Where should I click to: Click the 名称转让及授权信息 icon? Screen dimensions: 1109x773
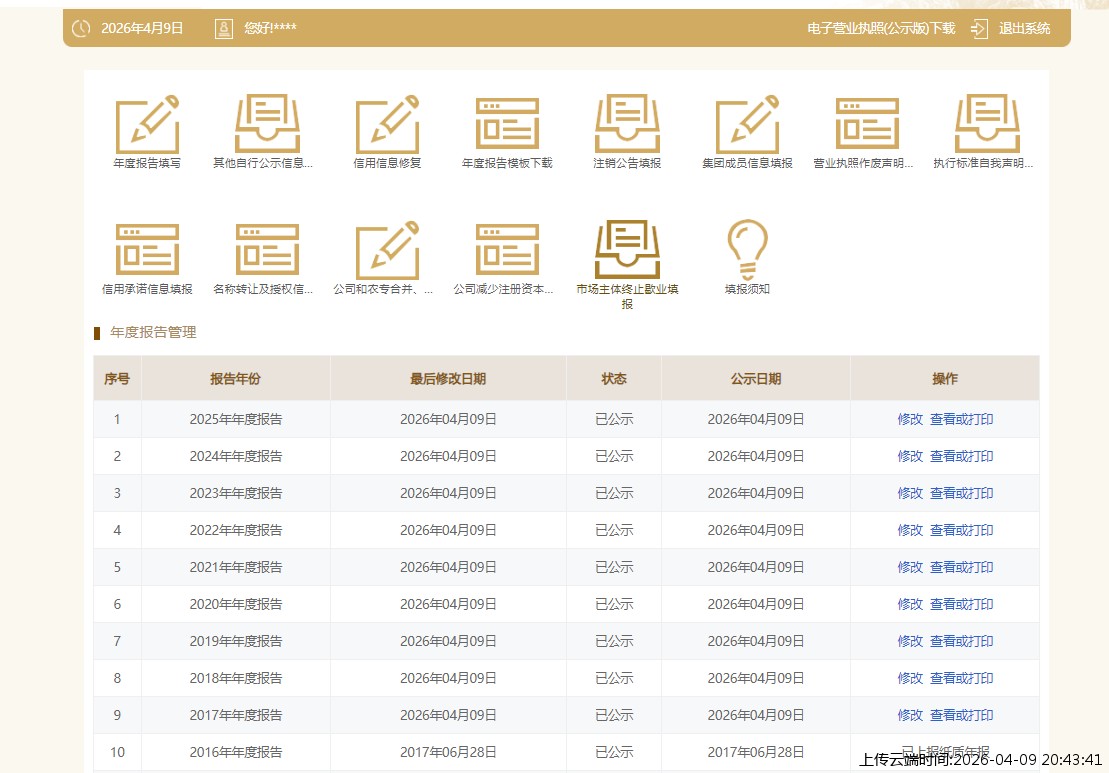click(x=267, y=250)
